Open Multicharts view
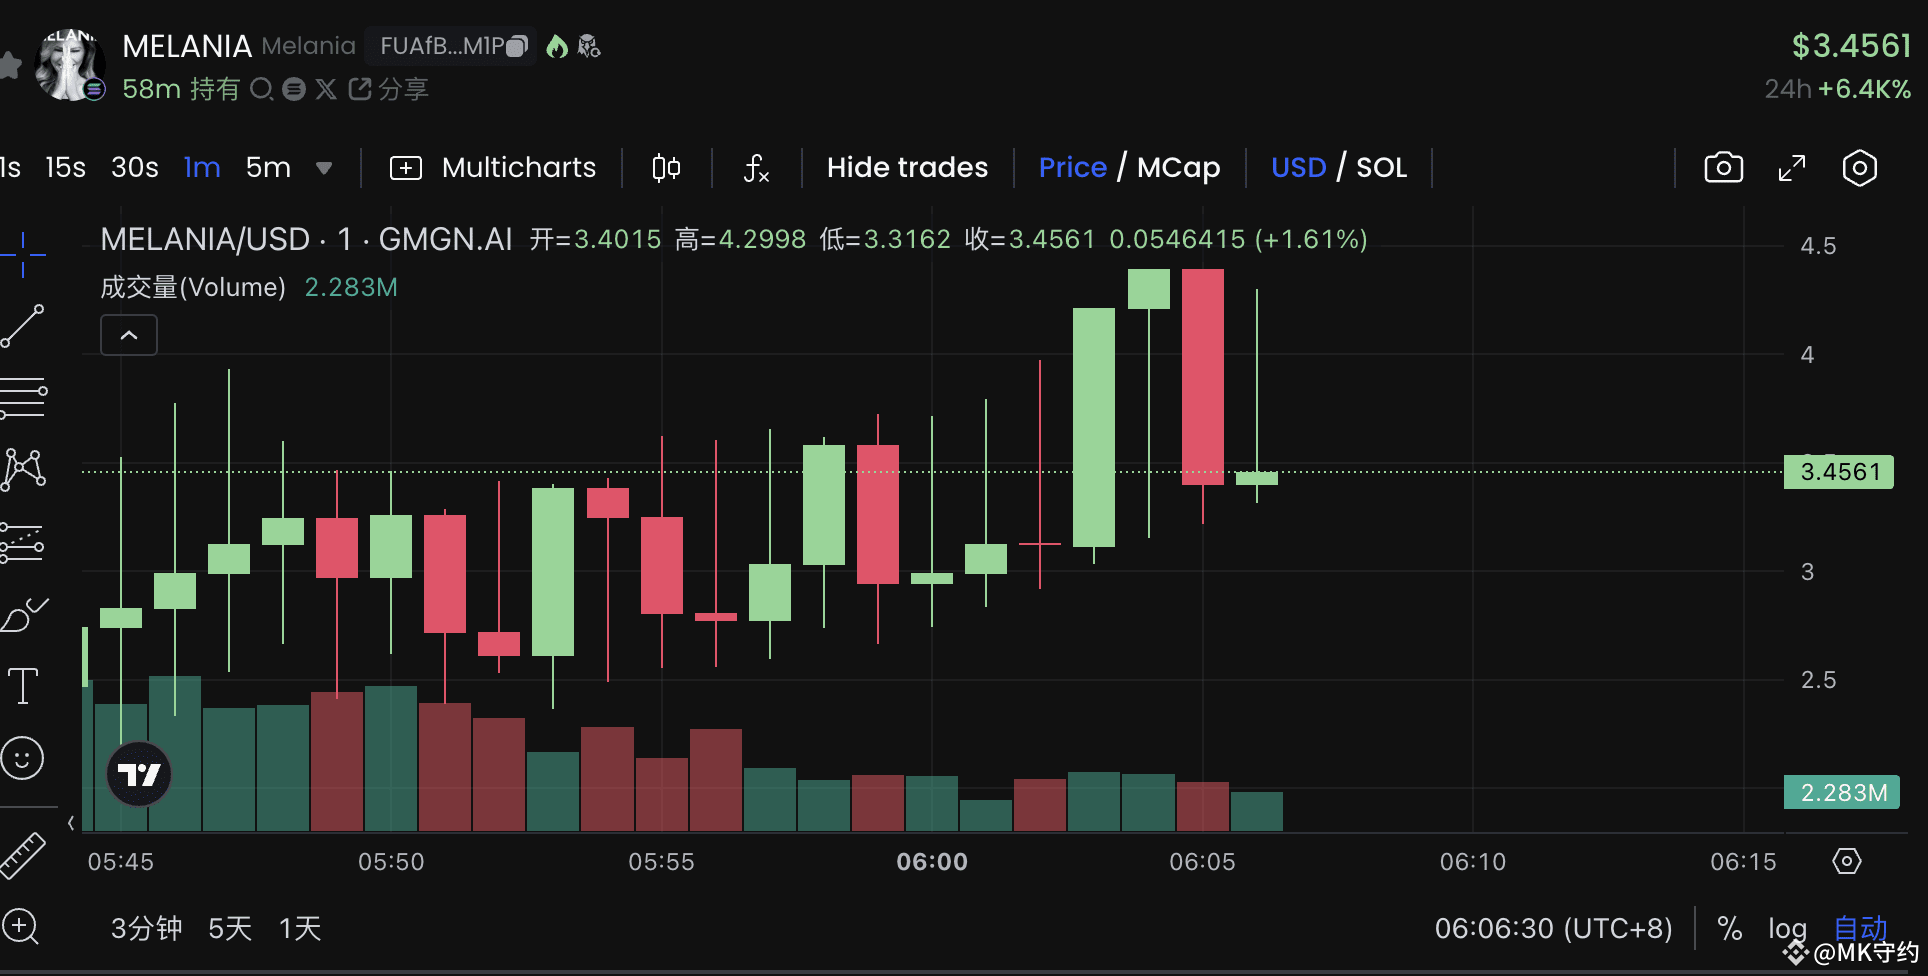 pos(493,167)
